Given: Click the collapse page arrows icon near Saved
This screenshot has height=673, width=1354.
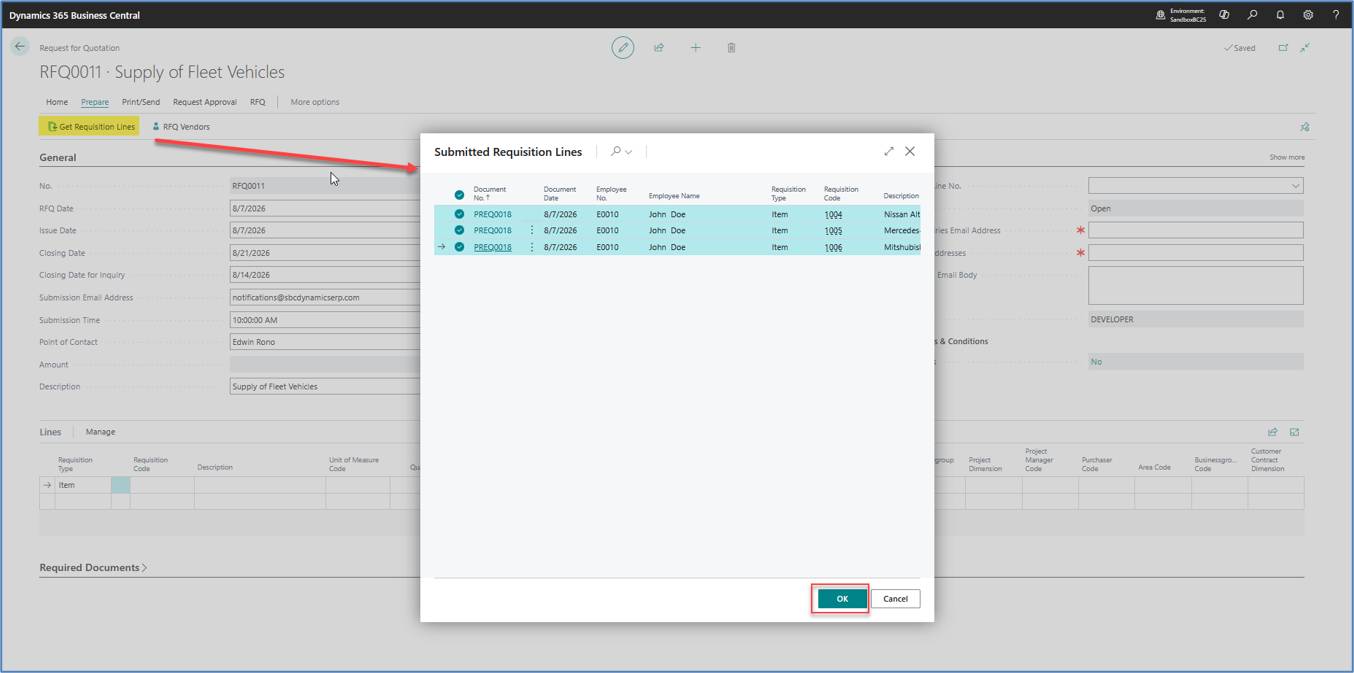Looking at the screenshot, I should coord(1305,47).
